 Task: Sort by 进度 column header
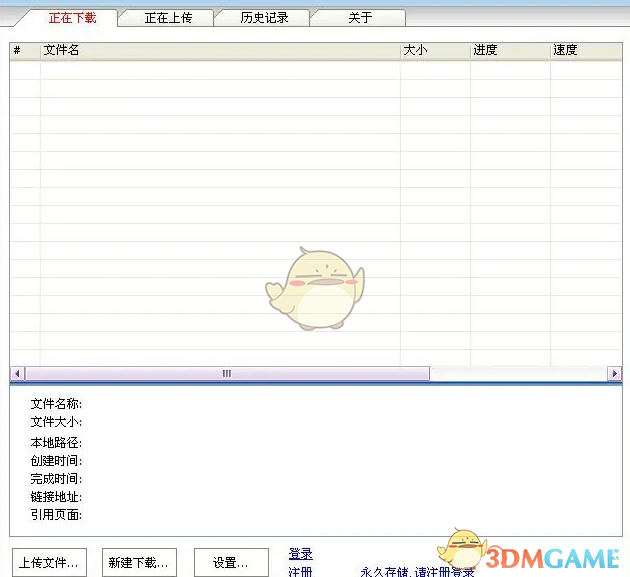click(x=510, y=51)
